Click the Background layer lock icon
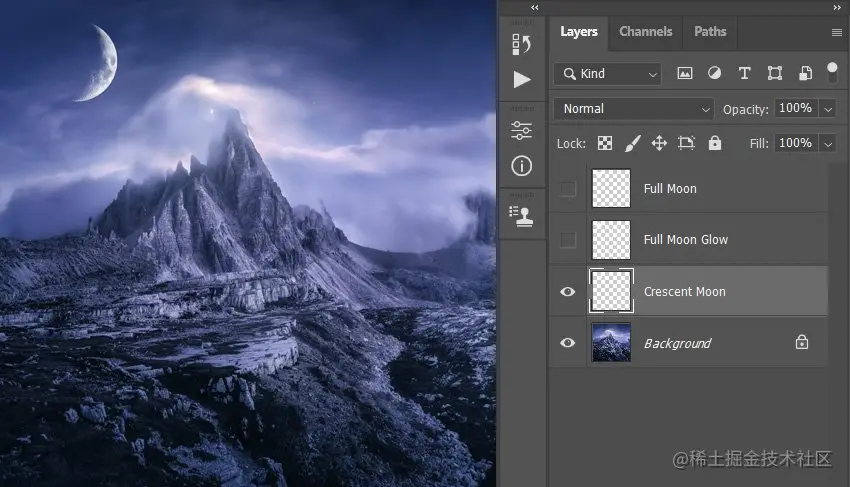The width and height of the screenshot is (850, 487). click(x=802, y=342)
